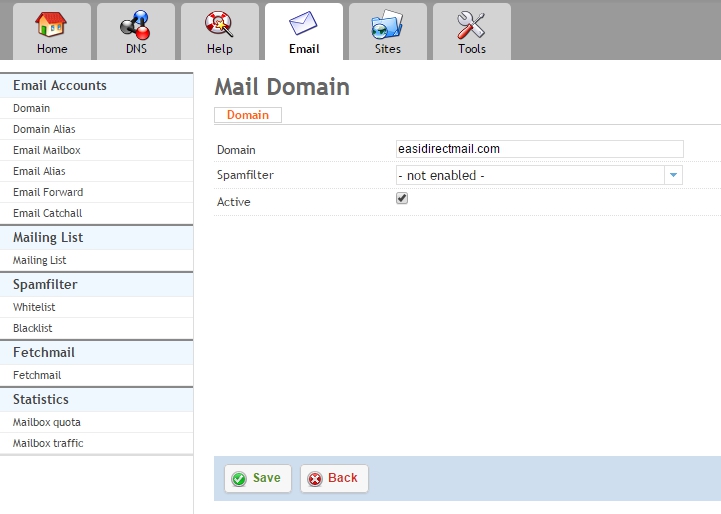Open Mailbox traffic statistics
Image resolution: width=721 pixels, height=514 pixels.
[48, 443]
